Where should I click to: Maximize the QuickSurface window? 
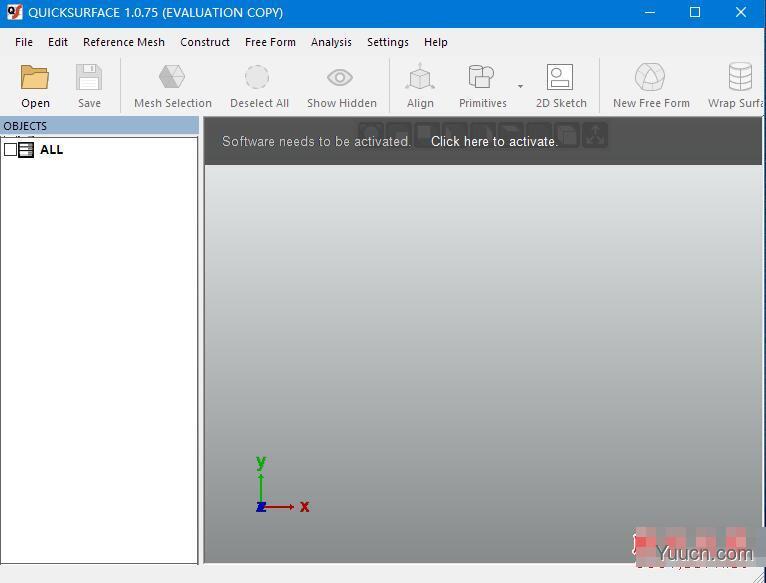[x=695, y=12]
